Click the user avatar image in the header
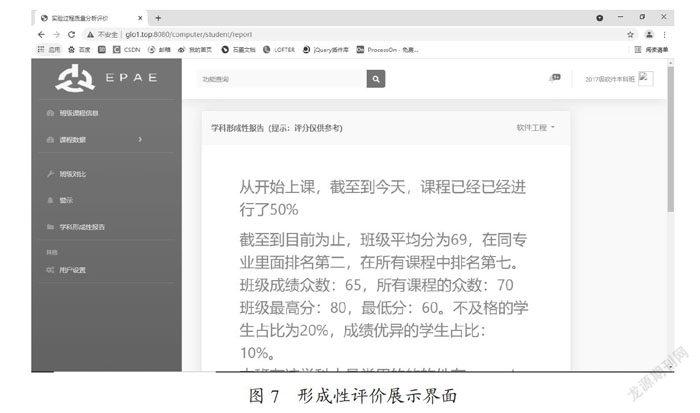The width and height of the screenshot is (700, 413). click(646, 78)
